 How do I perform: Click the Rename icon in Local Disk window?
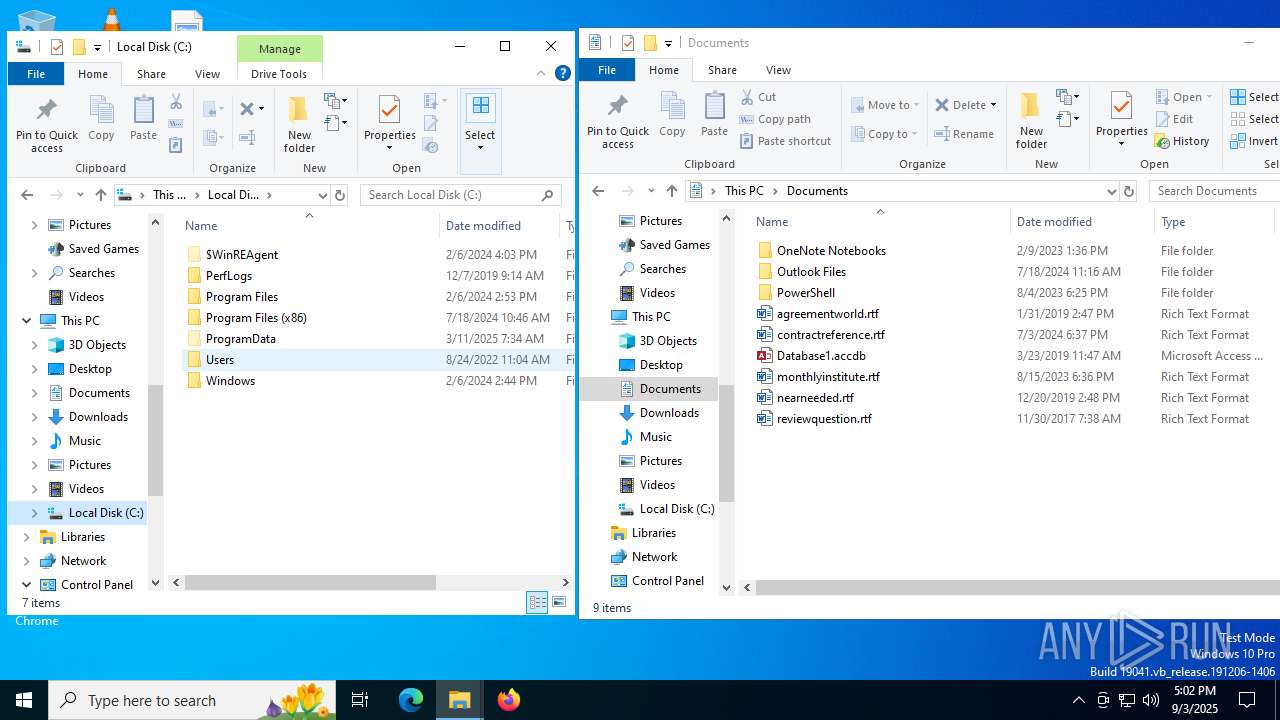248,137
